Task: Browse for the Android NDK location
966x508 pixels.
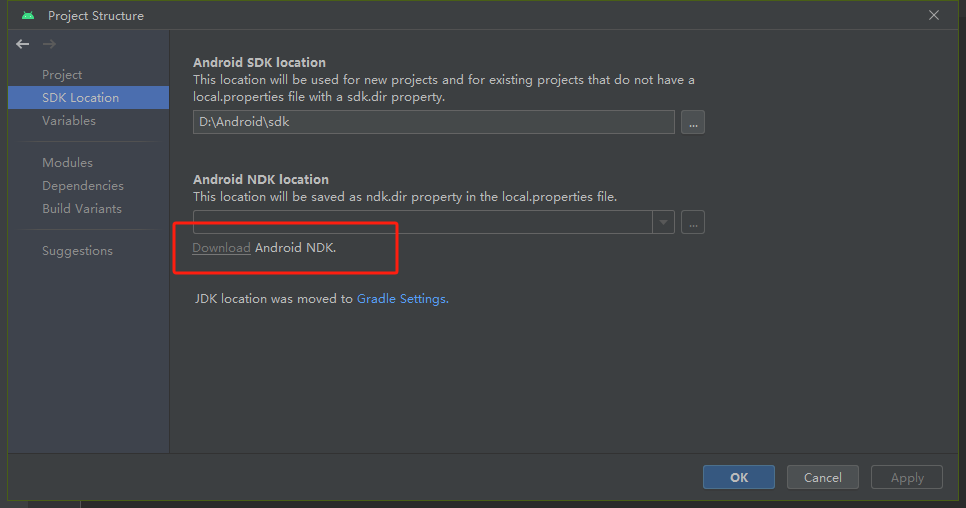Action: point(693,222)
